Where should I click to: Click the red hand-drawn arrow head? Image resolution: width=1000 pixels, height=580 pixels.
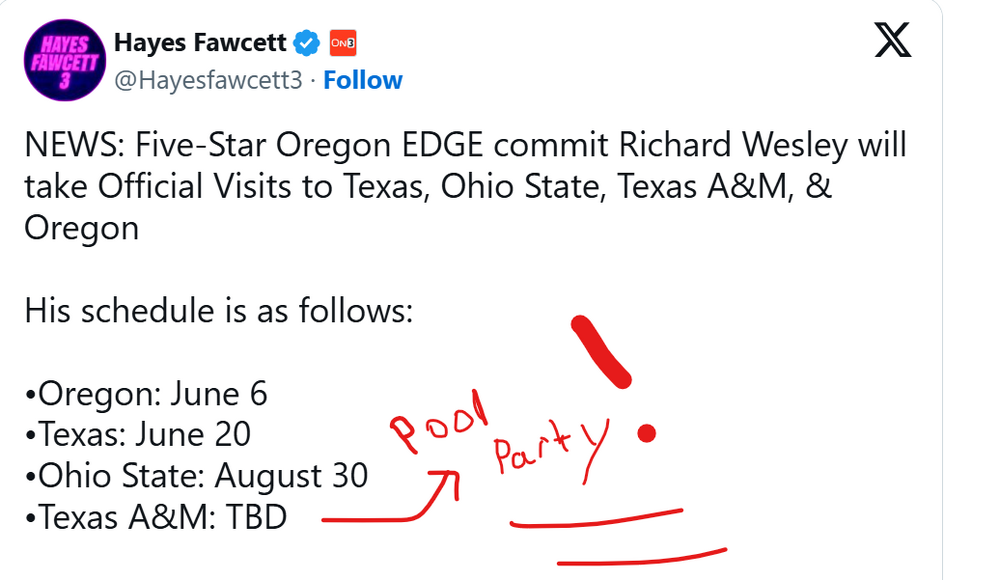446,480
